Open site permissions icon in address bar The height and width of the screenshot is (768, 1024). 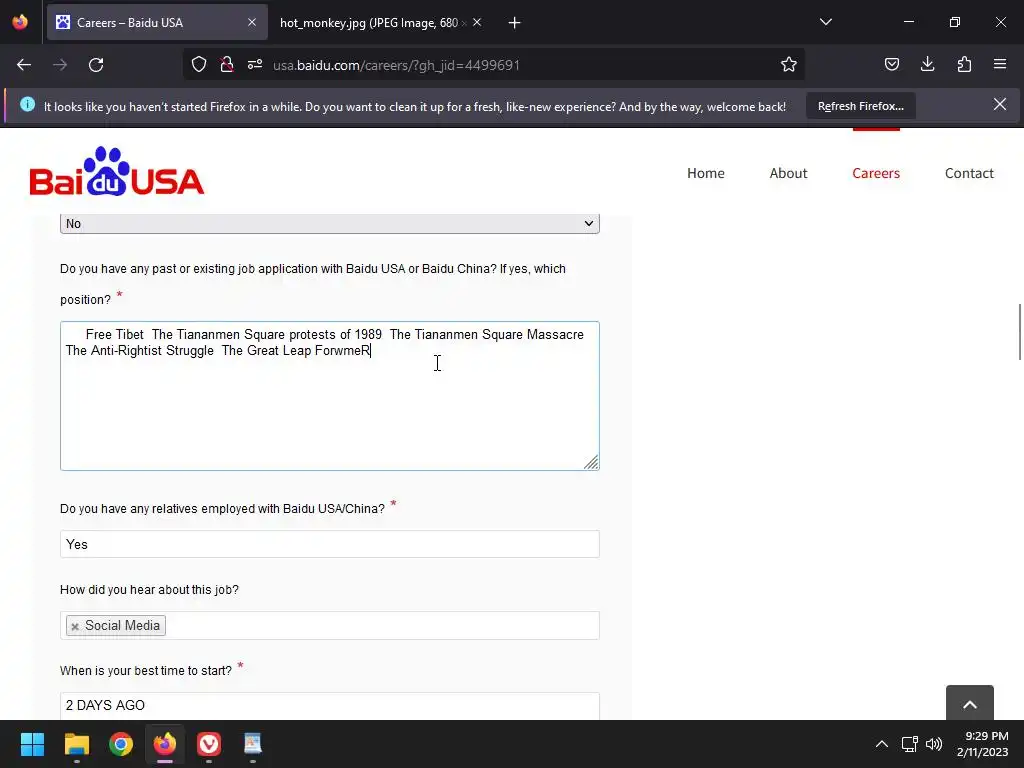[x=255, y=65]
